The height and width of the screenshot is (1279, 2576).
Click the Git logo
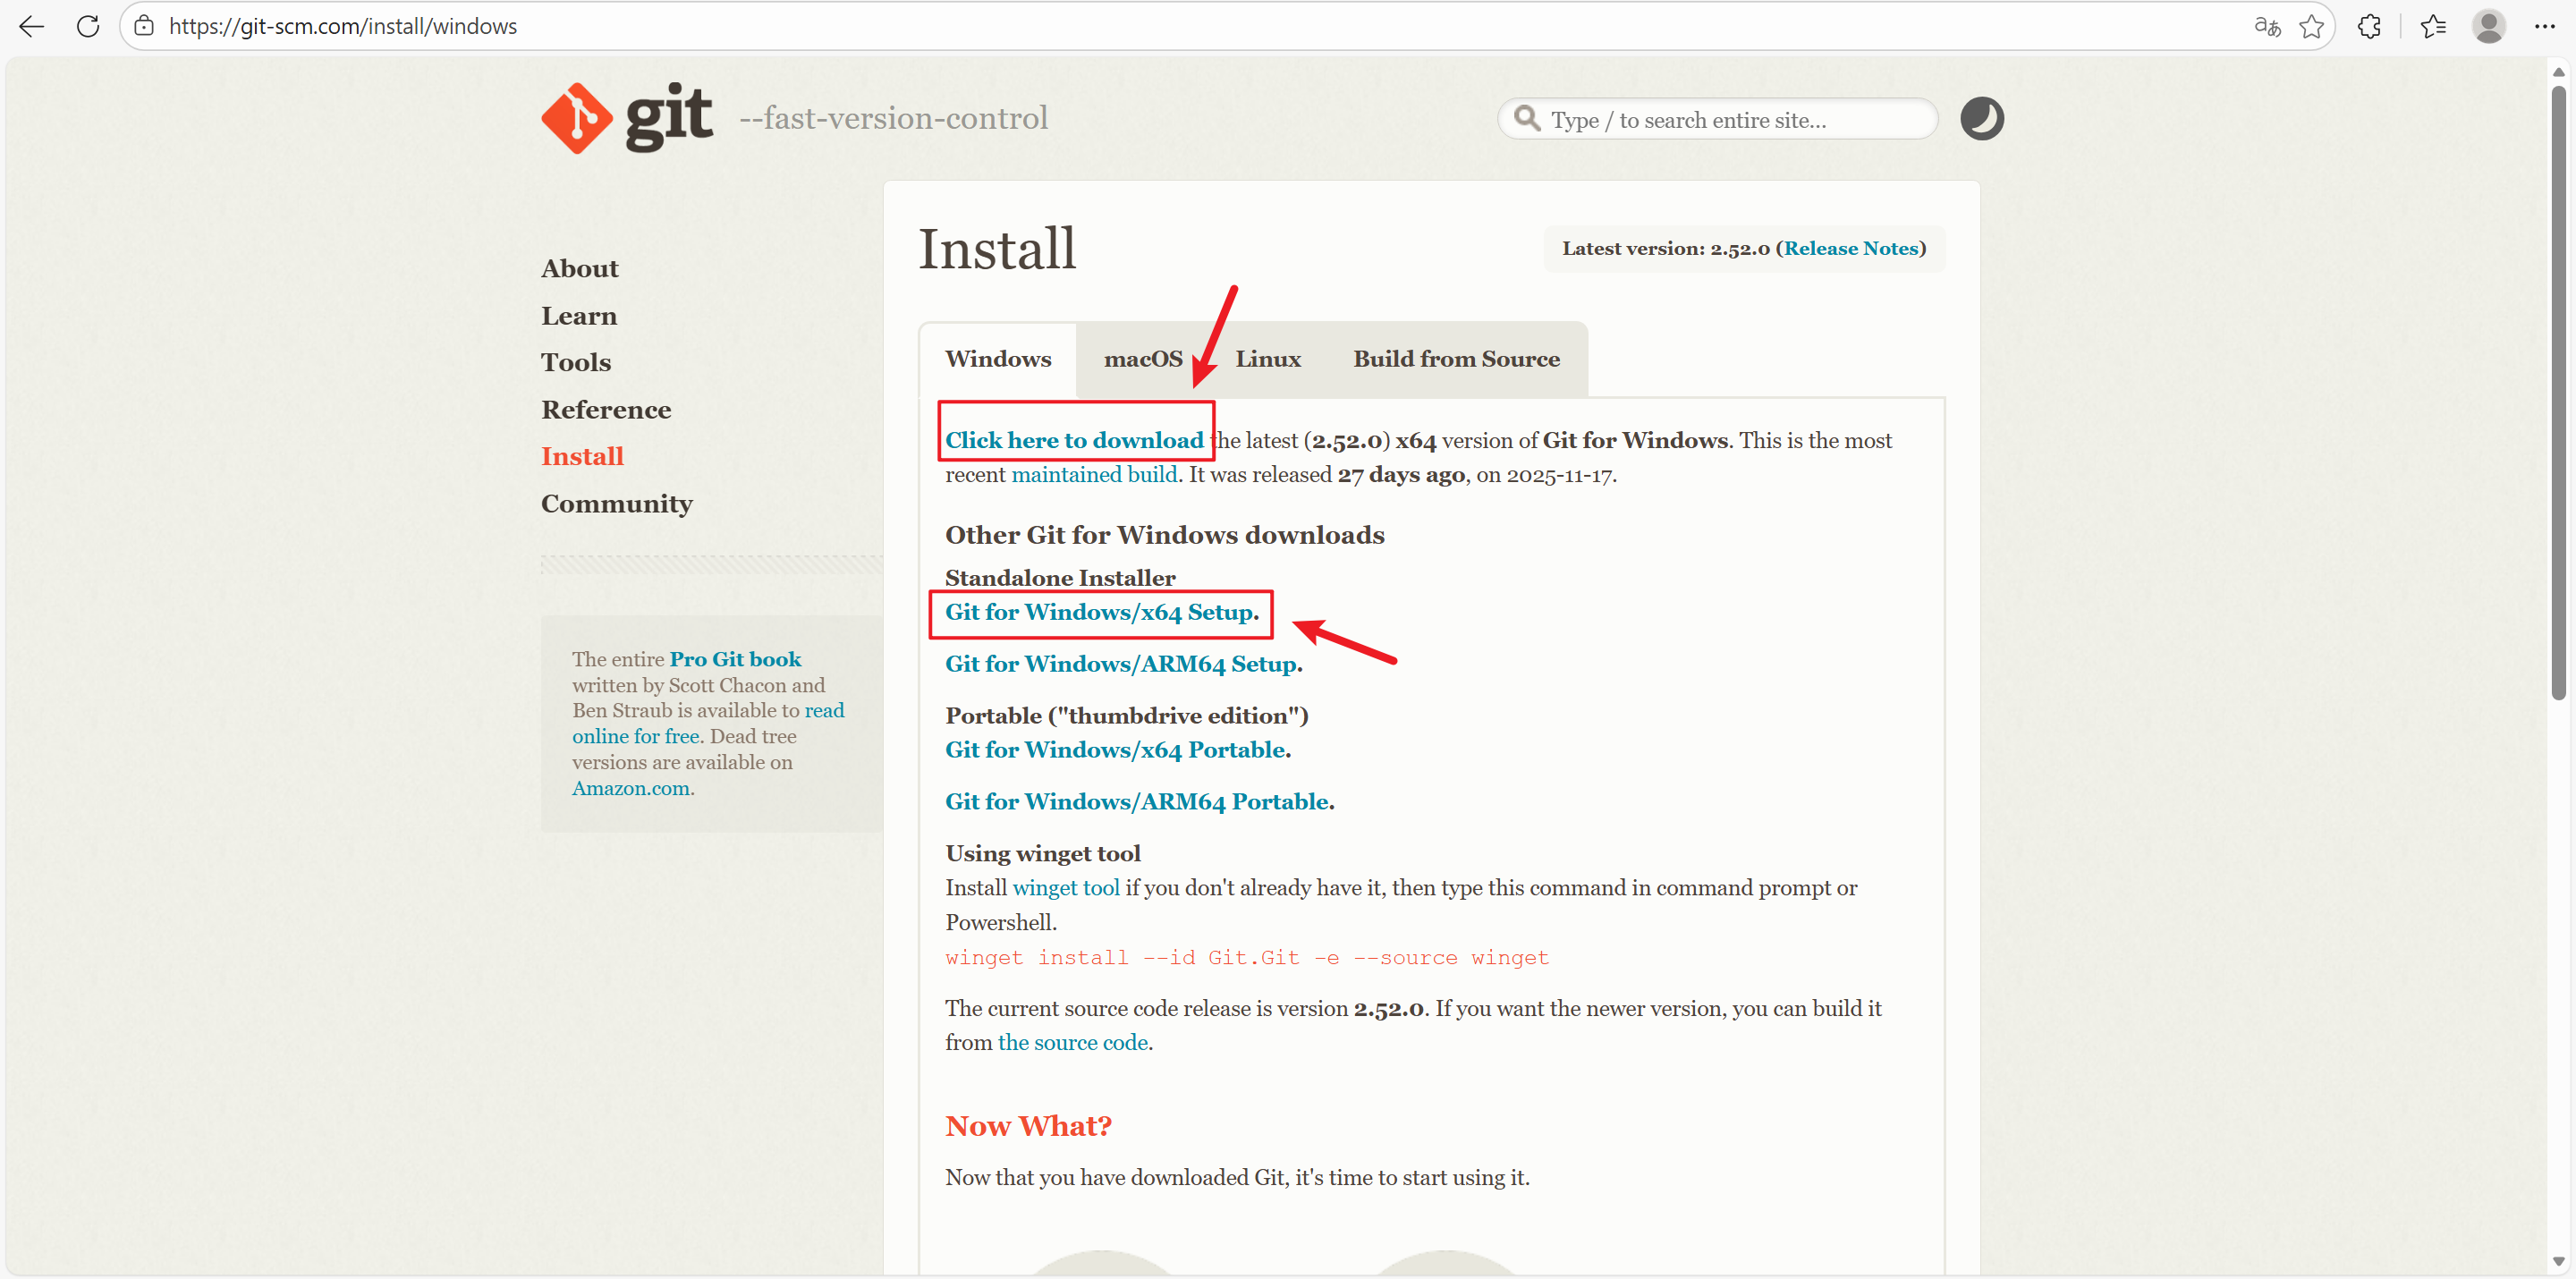click(627, 118)
